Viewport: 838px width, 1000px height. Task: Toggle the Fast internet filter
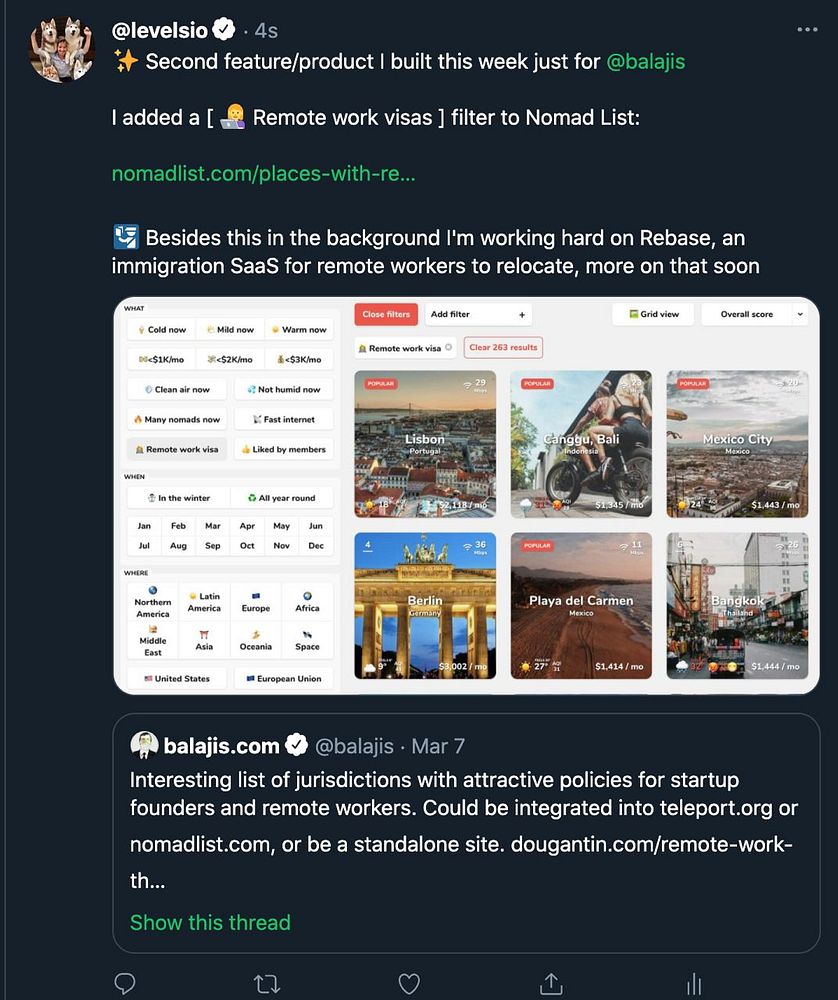284,419
